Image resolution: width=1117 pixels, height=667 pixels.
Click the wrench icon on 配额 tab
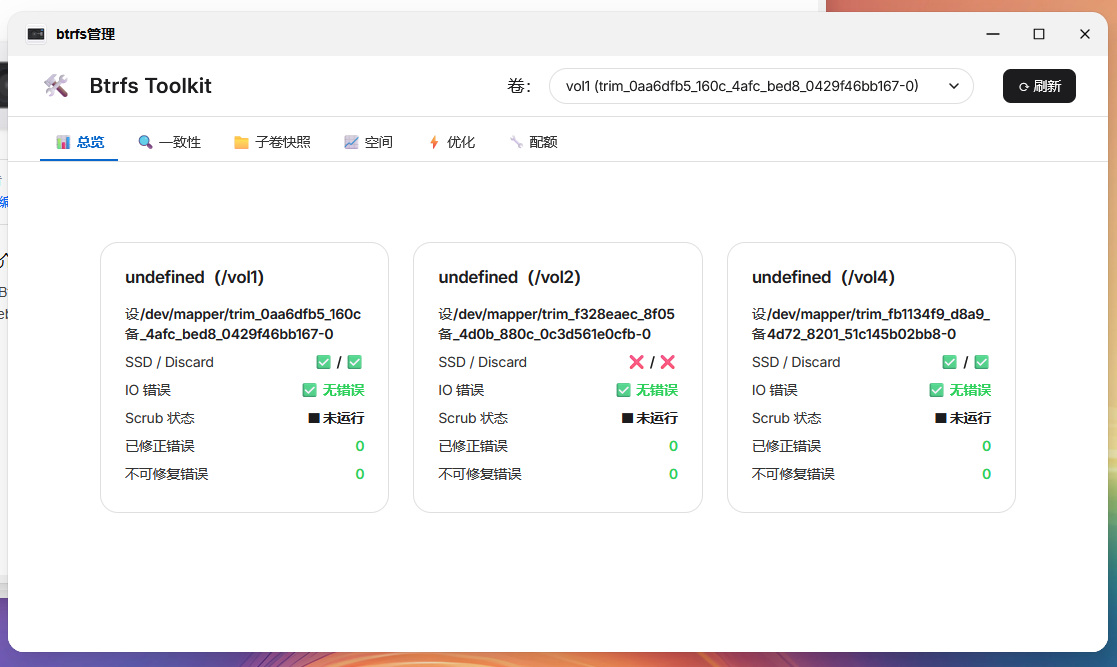tap(516, 142)
